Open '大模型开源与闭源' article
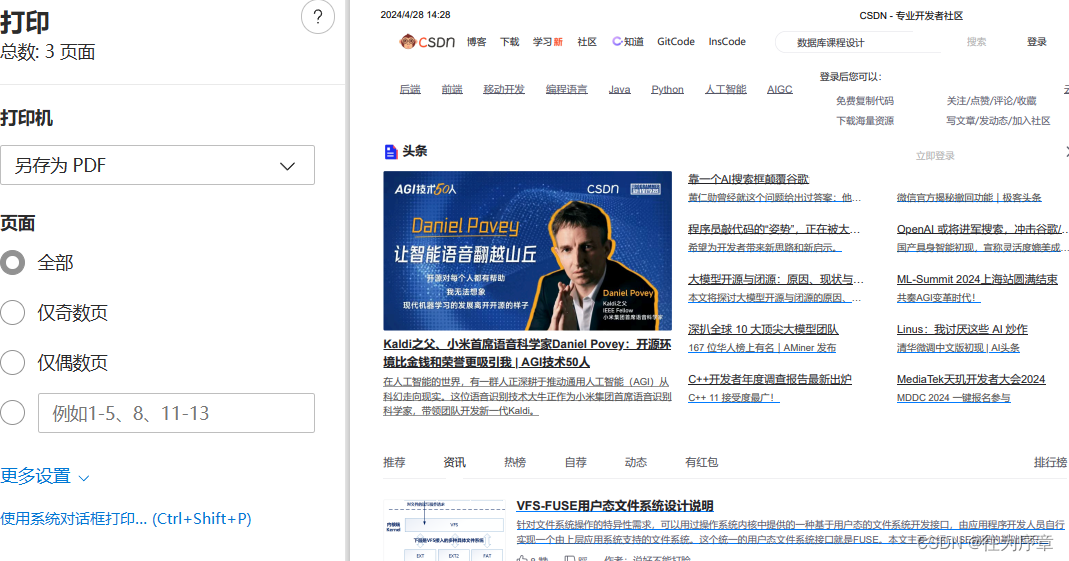Viewport: 1069px width, 561px height. pos(776,279)
